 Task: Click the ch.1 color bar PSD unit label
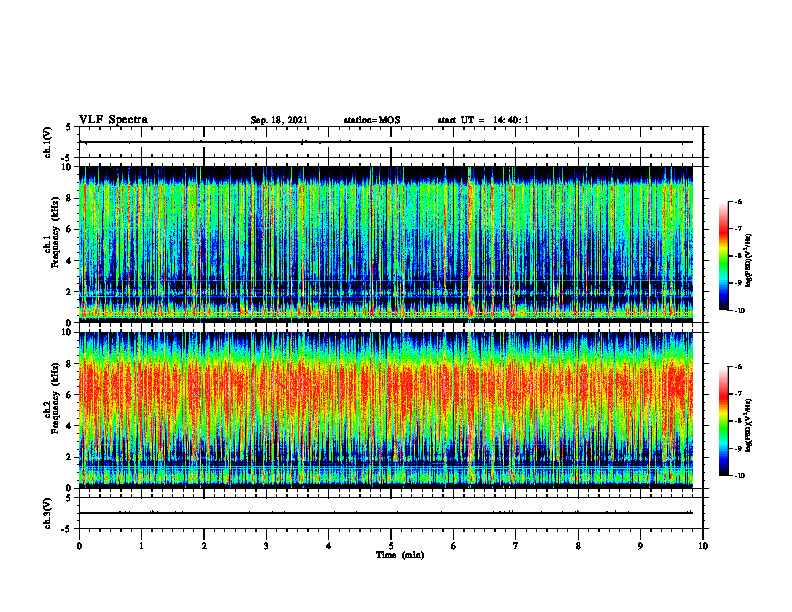click(x=749, y=261)
